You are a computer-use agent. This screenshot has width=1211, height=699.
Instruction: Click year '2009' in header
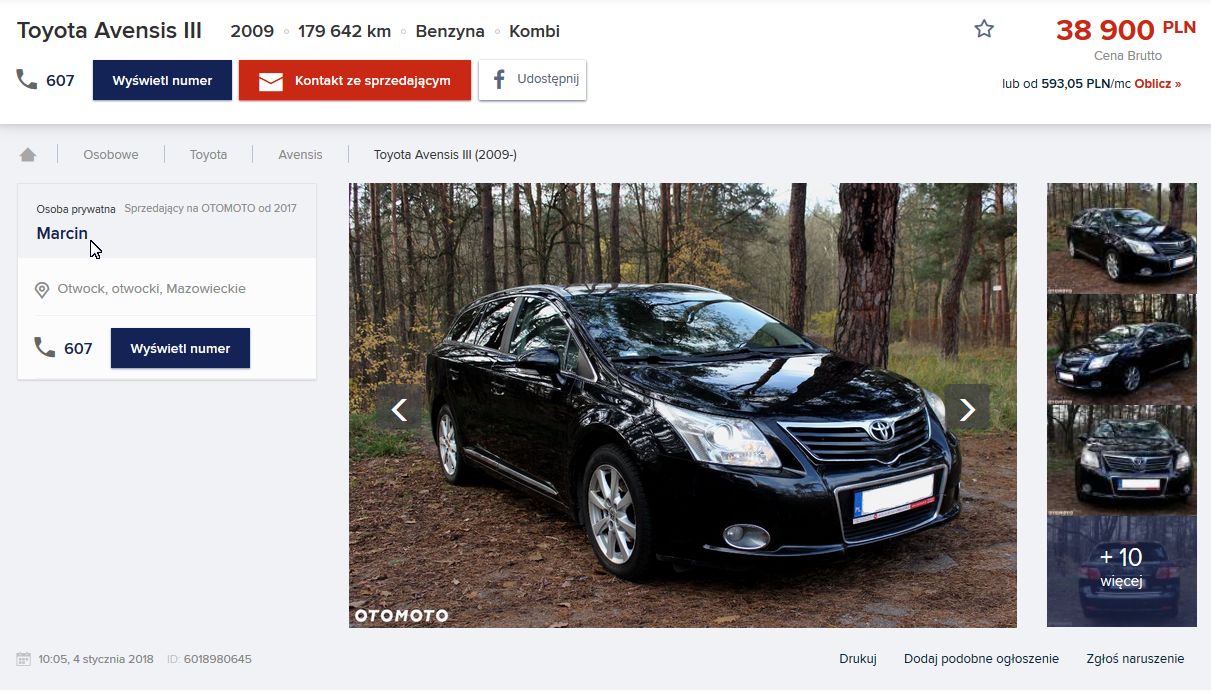click(x=252, y=31)
